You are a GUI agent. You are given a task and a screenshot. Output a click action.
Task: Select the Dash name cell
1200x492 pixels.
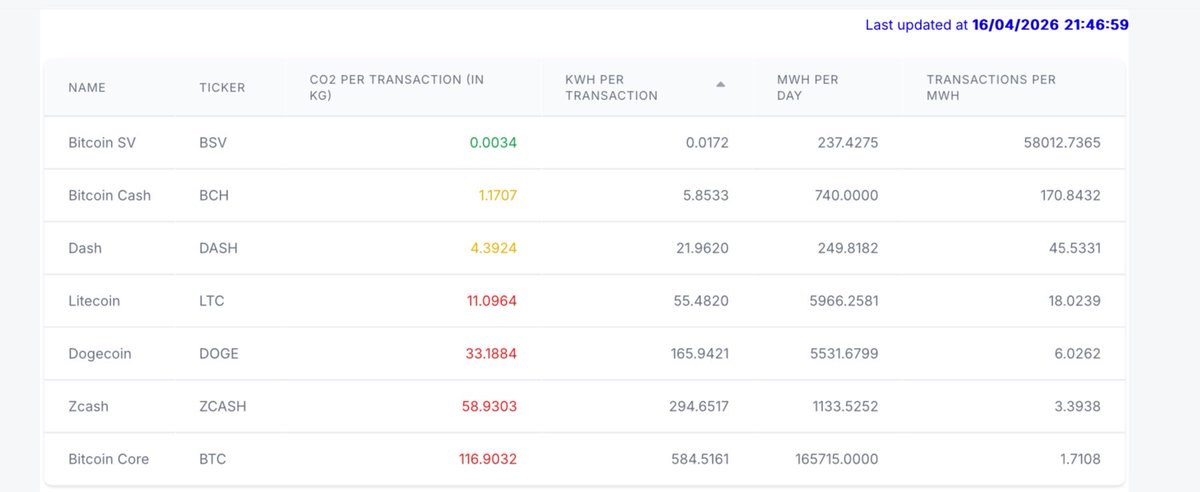[x=85, y=248]
